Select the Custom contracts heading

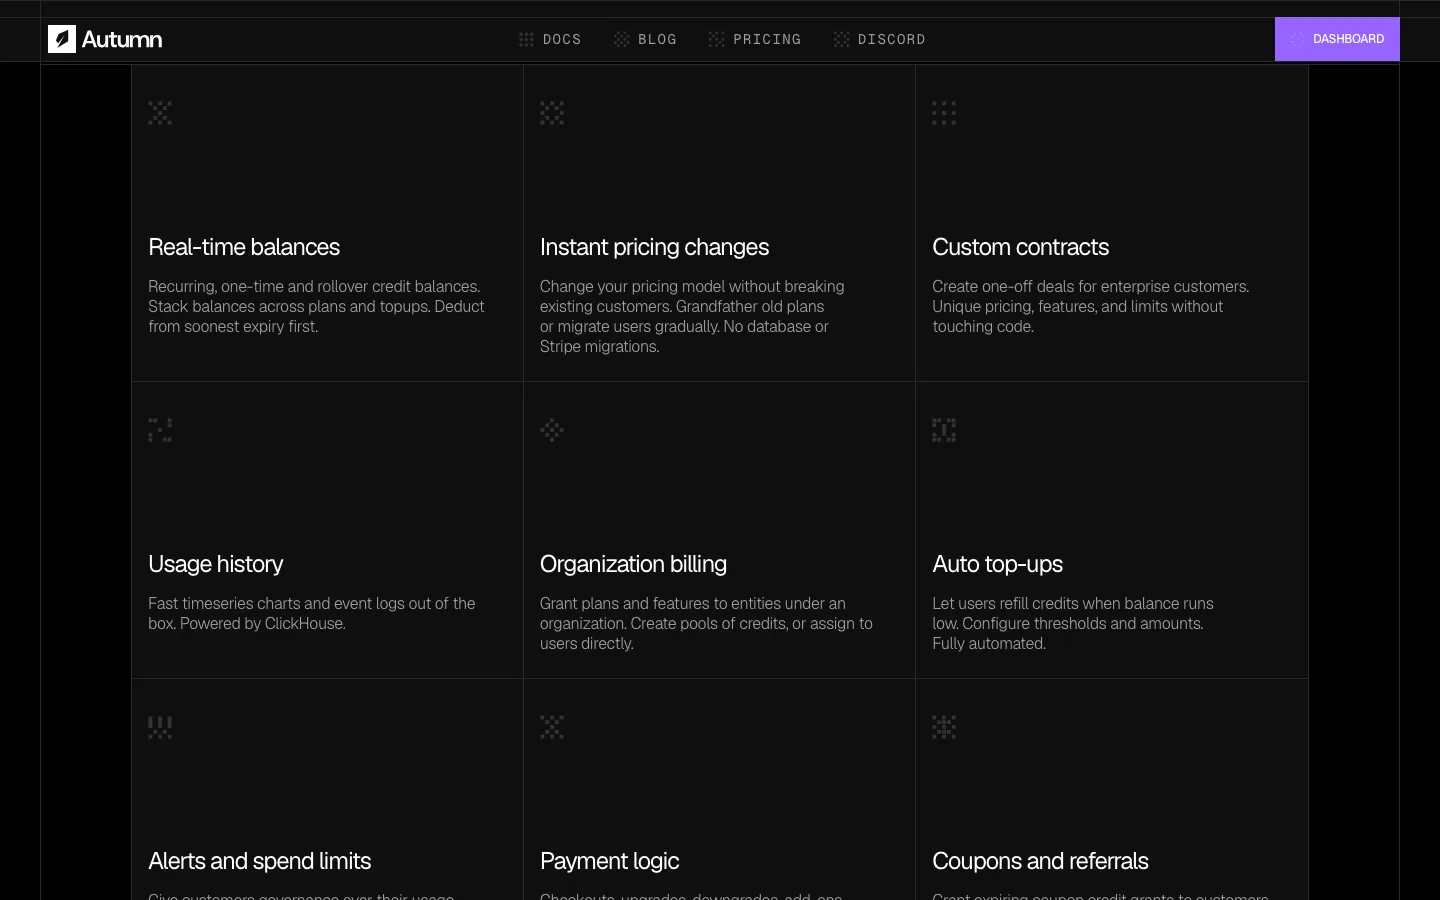(1020, 247)
